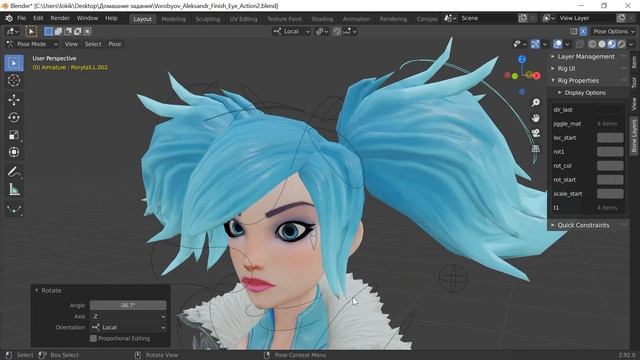Viewport: 640px width, 360px height.
Task: Click the green Y axis gizmo ball
Action: (x=515, y=76)
